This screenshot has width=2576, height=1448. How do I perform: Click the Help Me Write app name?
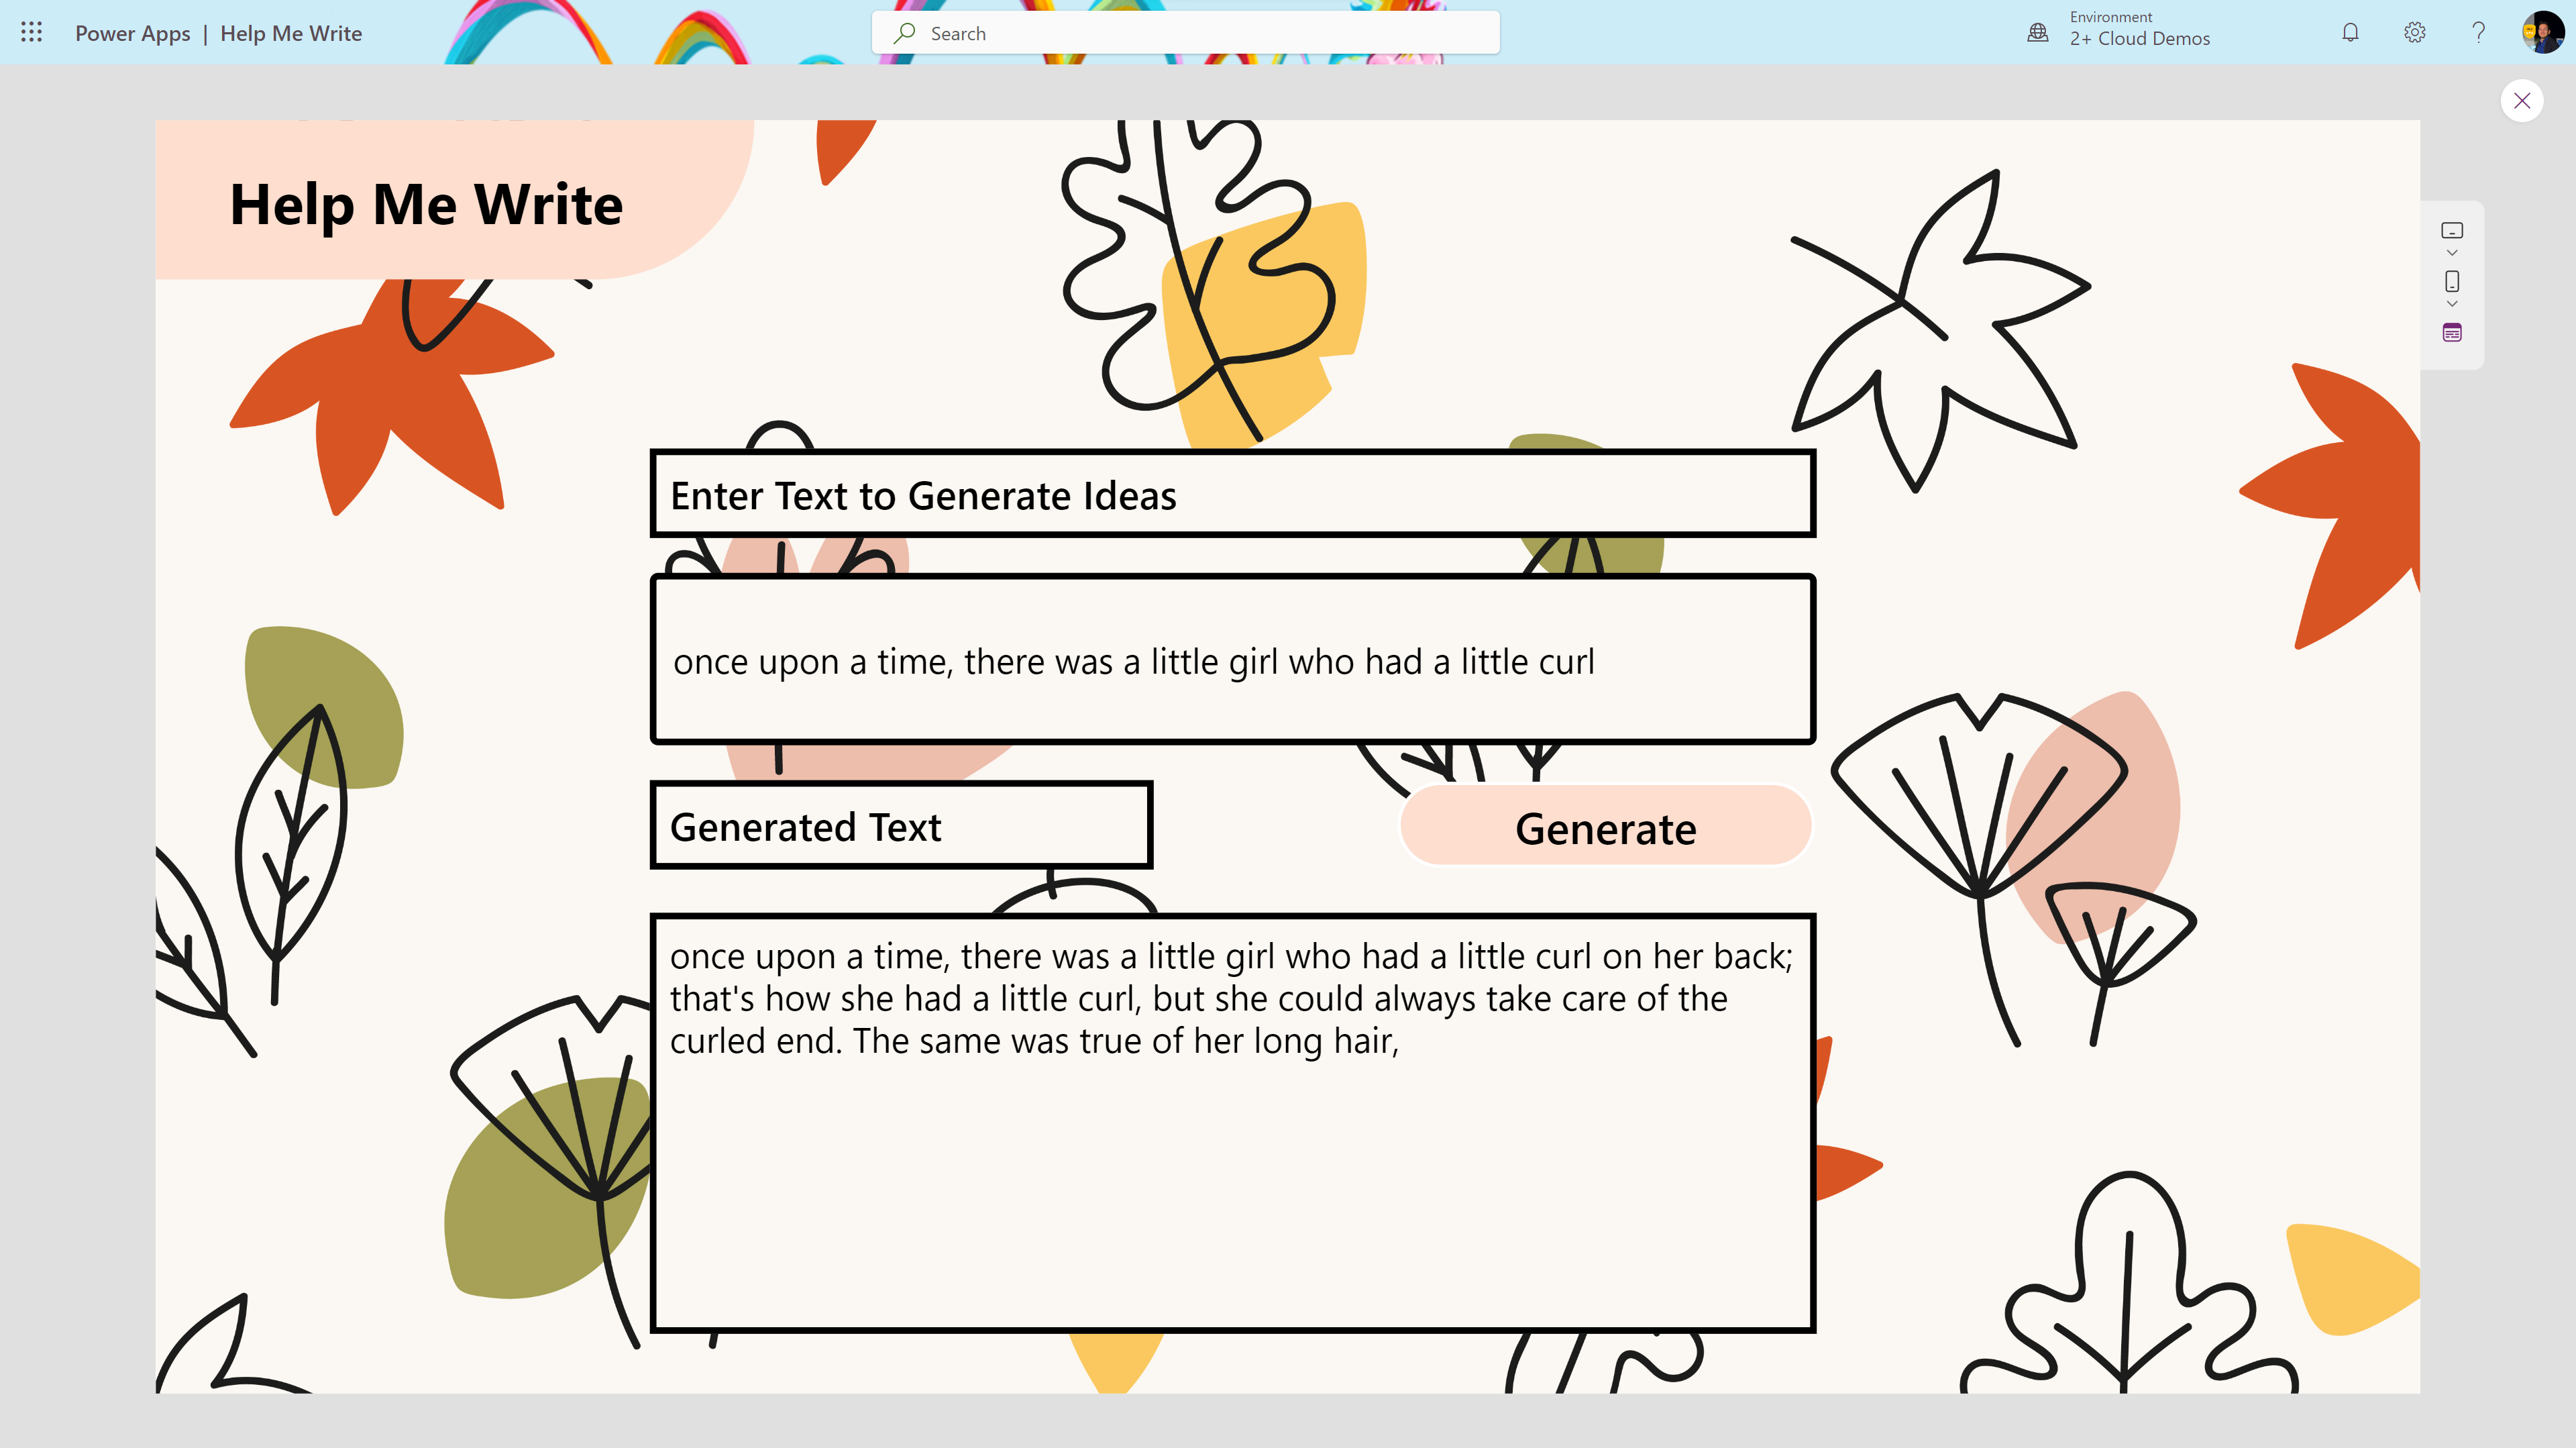point(291,33)
